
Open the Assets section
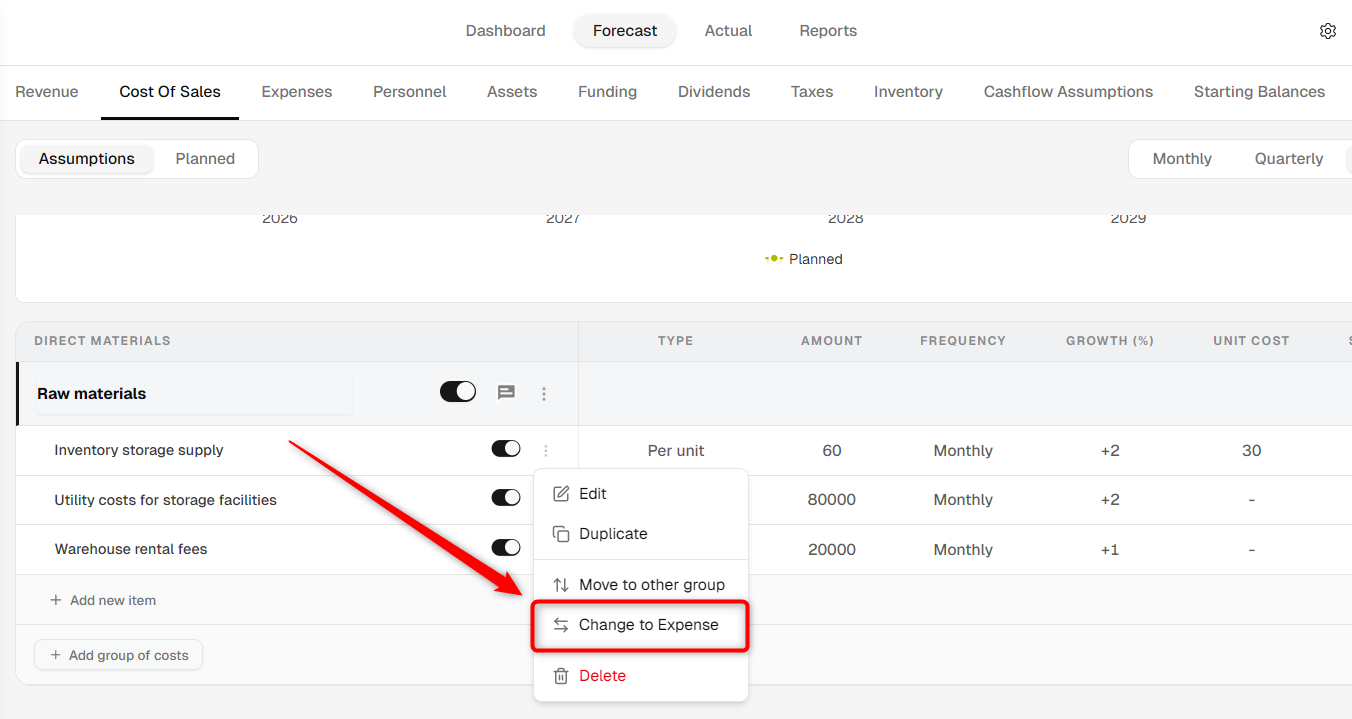pos(512,92)
